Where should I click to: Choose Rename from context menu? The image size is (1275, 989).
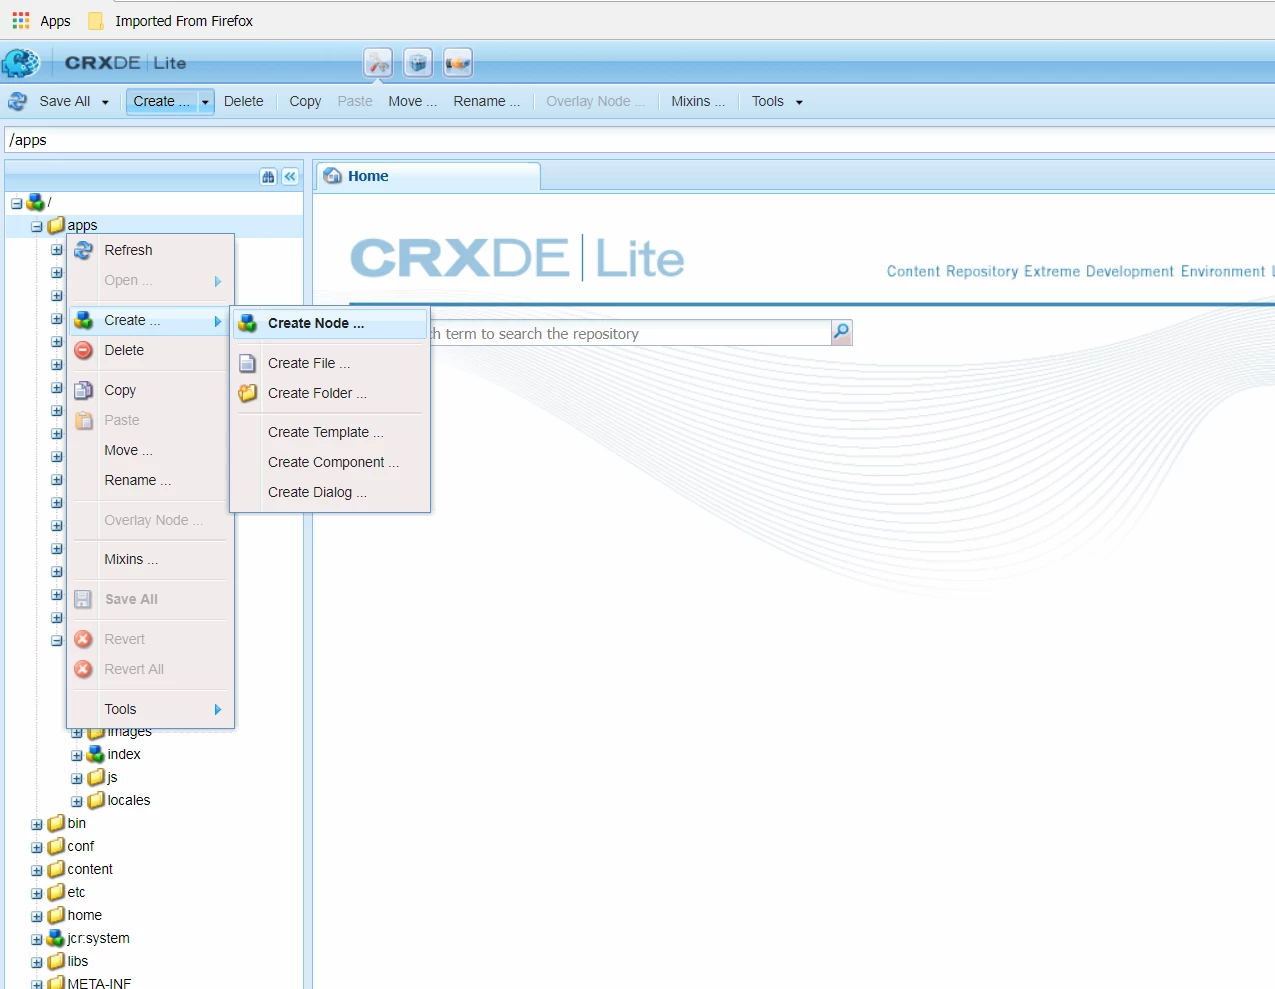[x=150, y=480]
